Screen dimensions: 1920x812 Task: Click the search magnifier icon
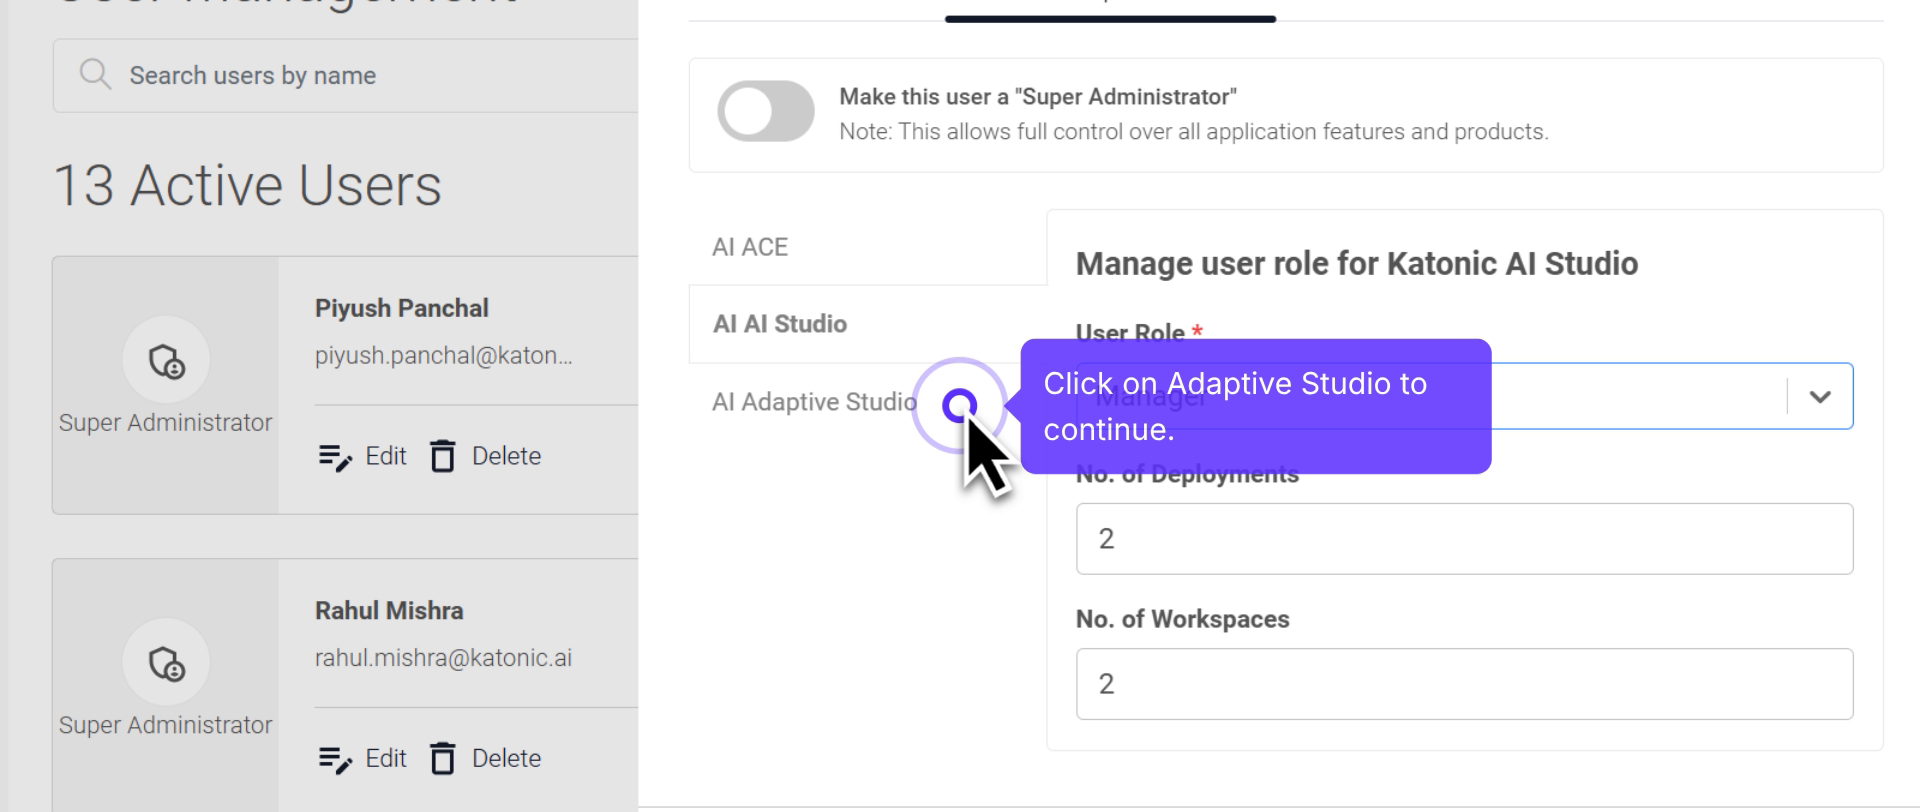pos(95,75)
